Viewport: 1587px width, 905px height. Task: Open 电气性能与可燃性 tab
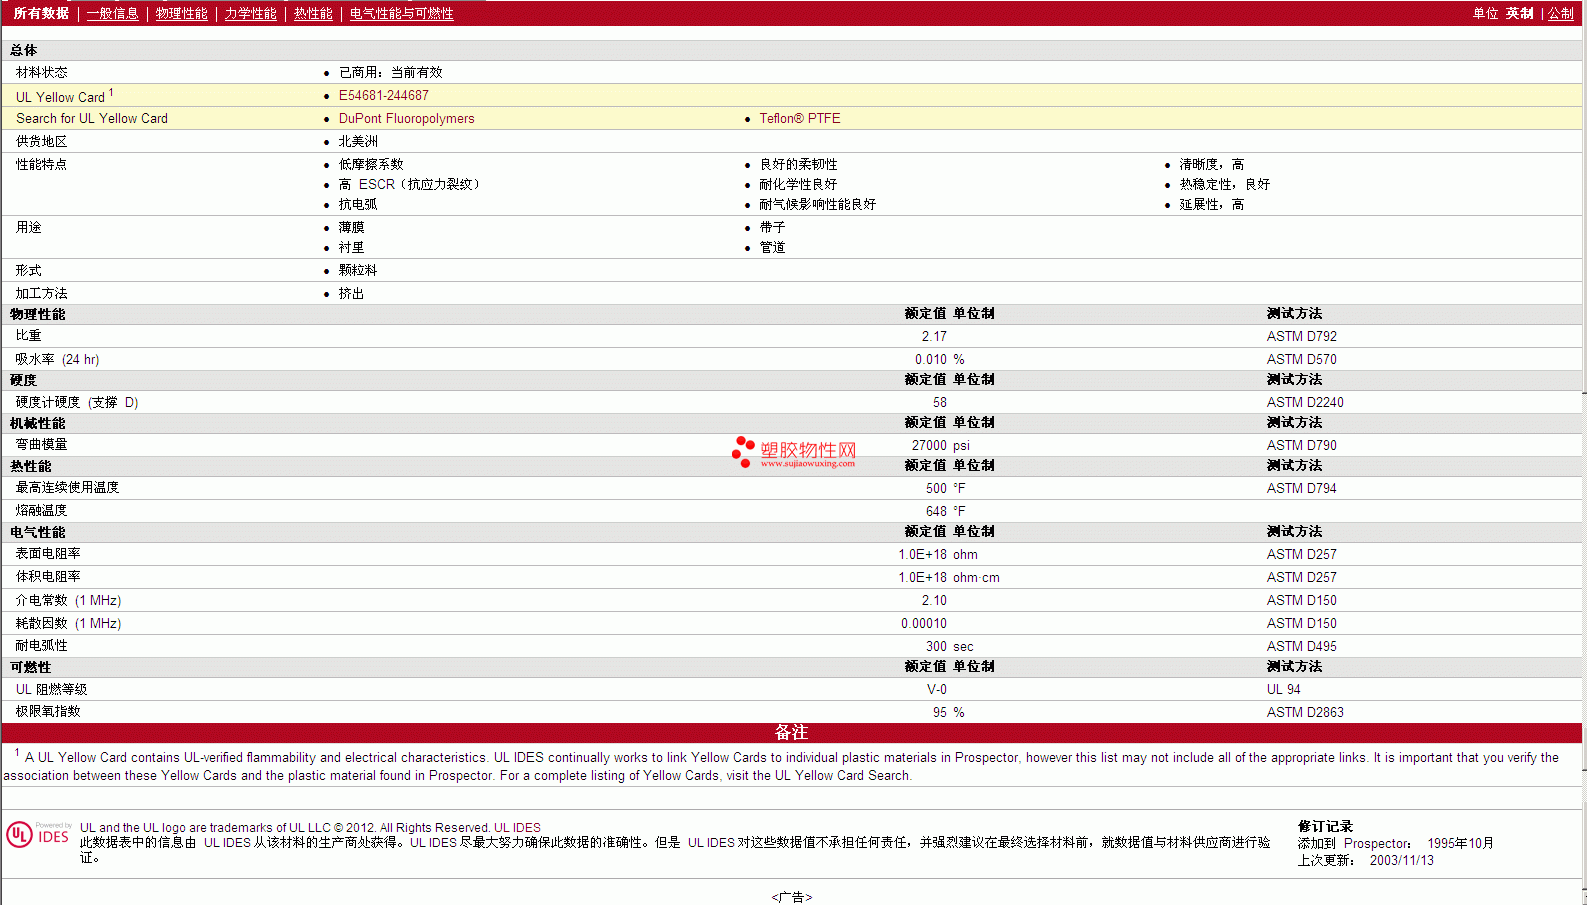point(402,13)
